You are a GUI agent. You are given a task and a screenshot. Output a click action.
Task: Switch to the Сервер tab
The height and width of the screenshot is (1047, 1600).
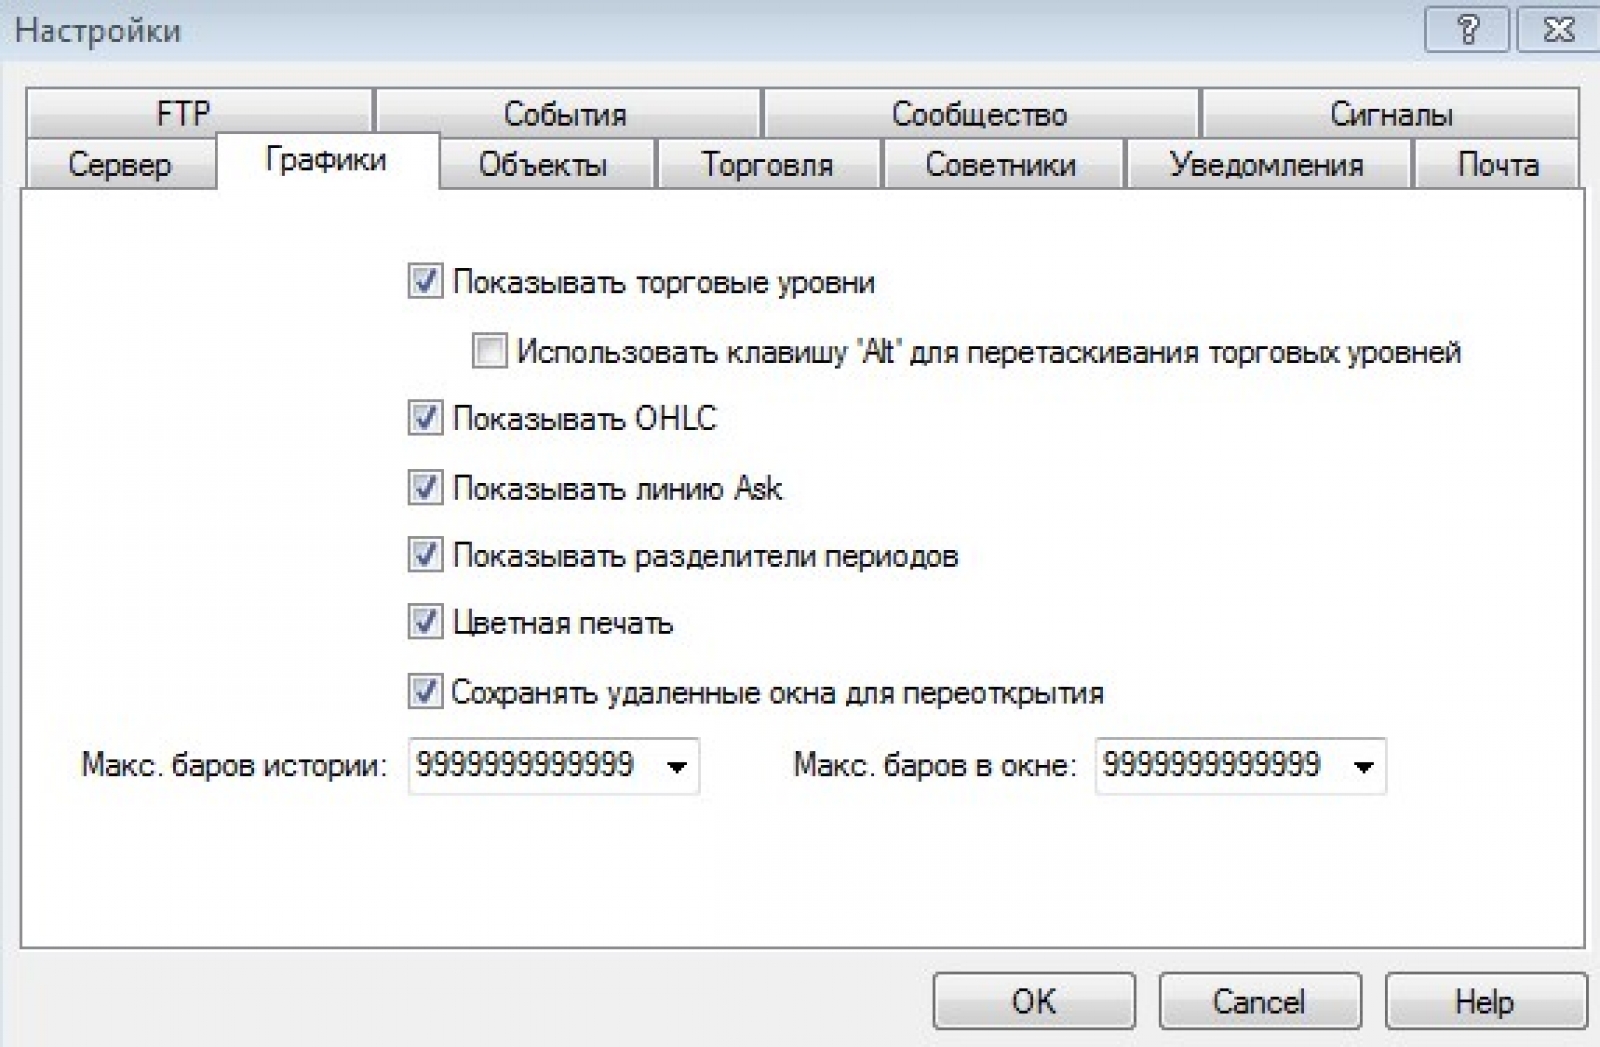(x=120, y=165)
